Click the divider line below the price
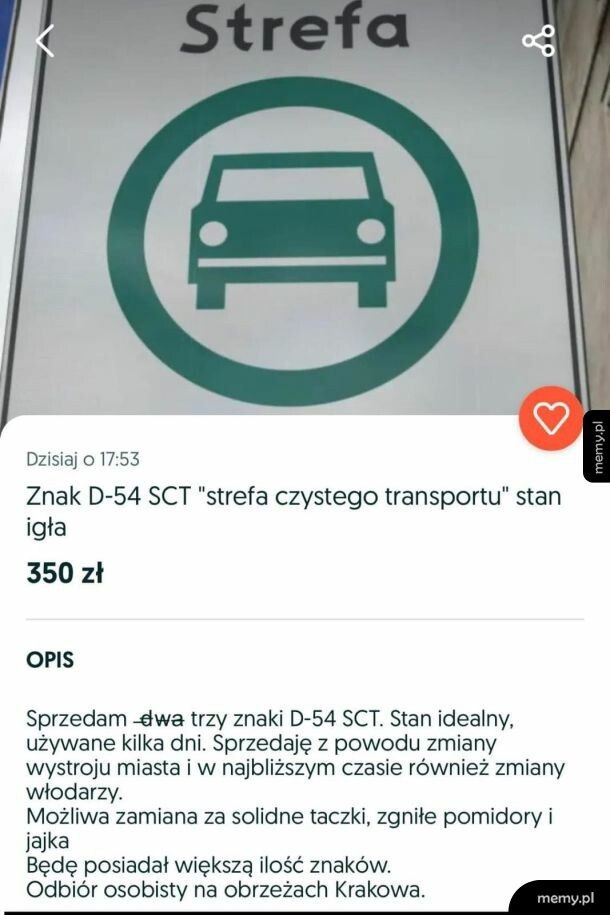 pos(305,619)
